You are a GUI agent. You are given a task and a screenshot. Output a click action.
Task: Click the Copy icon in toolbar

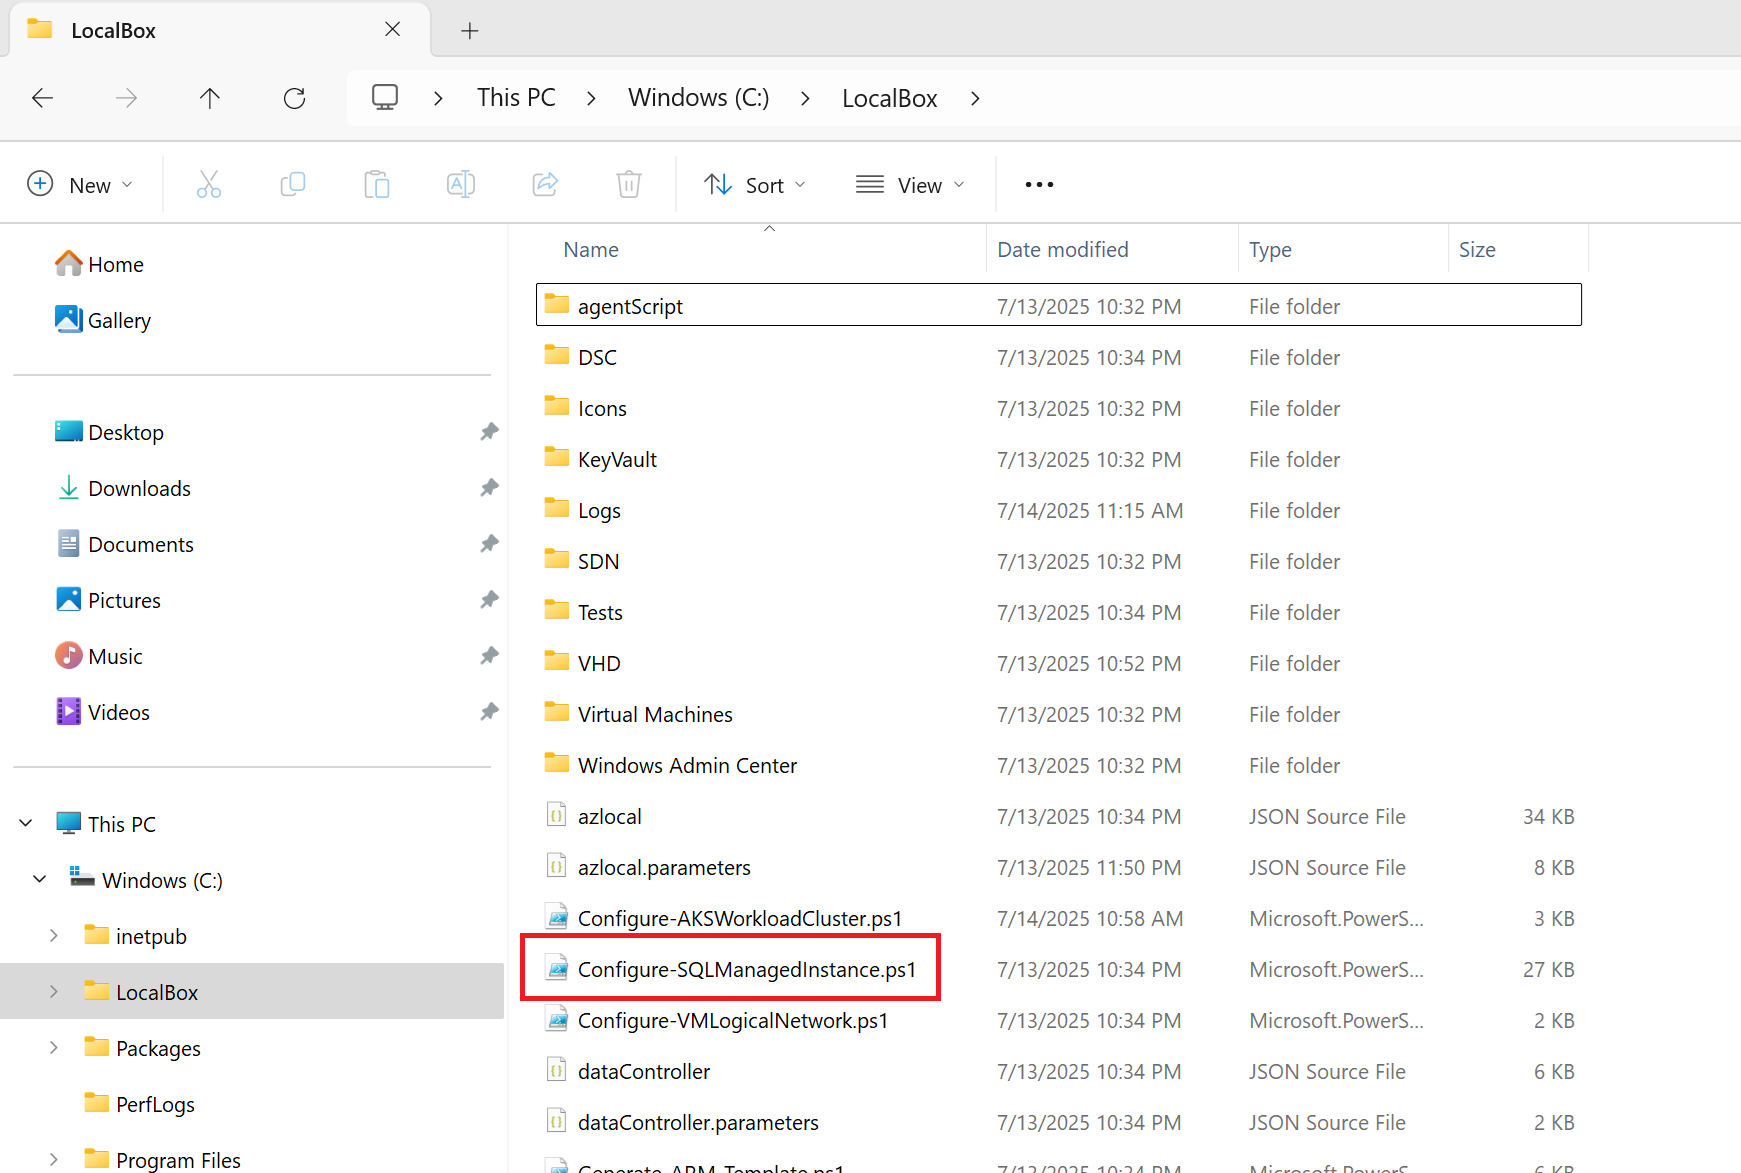point(293,185)
